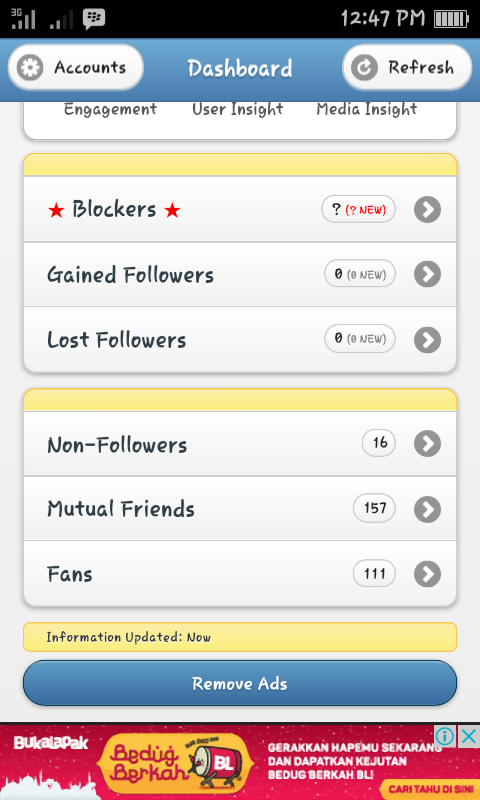Expand Lost Followers arrow chevron
The height and width of the screenshot is (800, 480).
click(x=427, y=340)
